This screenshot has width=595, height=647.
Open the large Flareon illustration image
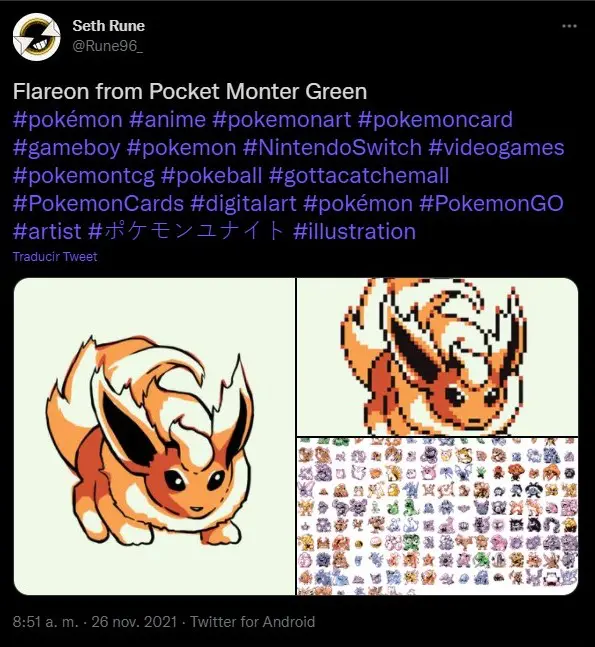pyautogui.click(x=154, y=436)
